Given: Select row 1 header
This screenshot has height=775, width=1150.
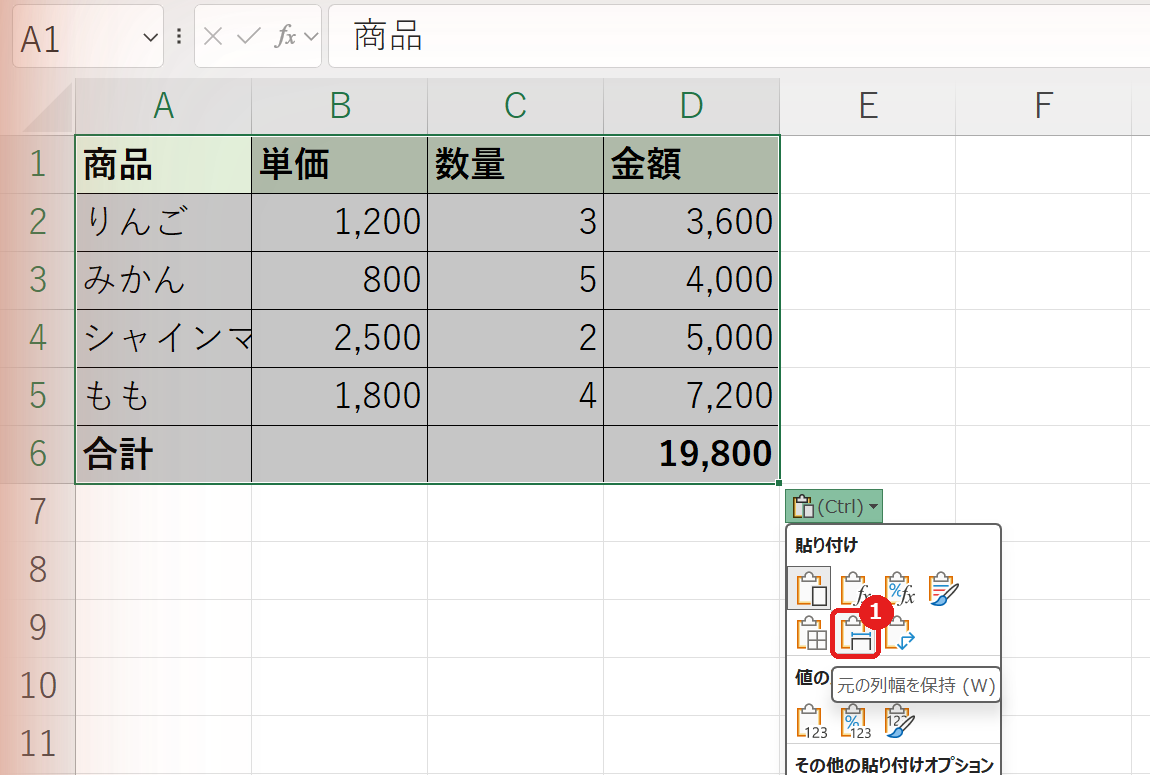Looking at the screenshot, I should (x=38, y=164).
